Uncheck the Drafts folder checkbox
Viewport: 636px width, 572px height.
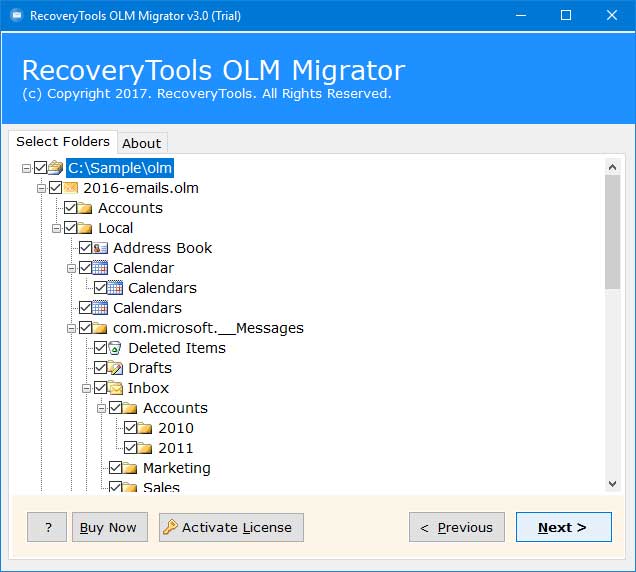[x=100, y=368]
